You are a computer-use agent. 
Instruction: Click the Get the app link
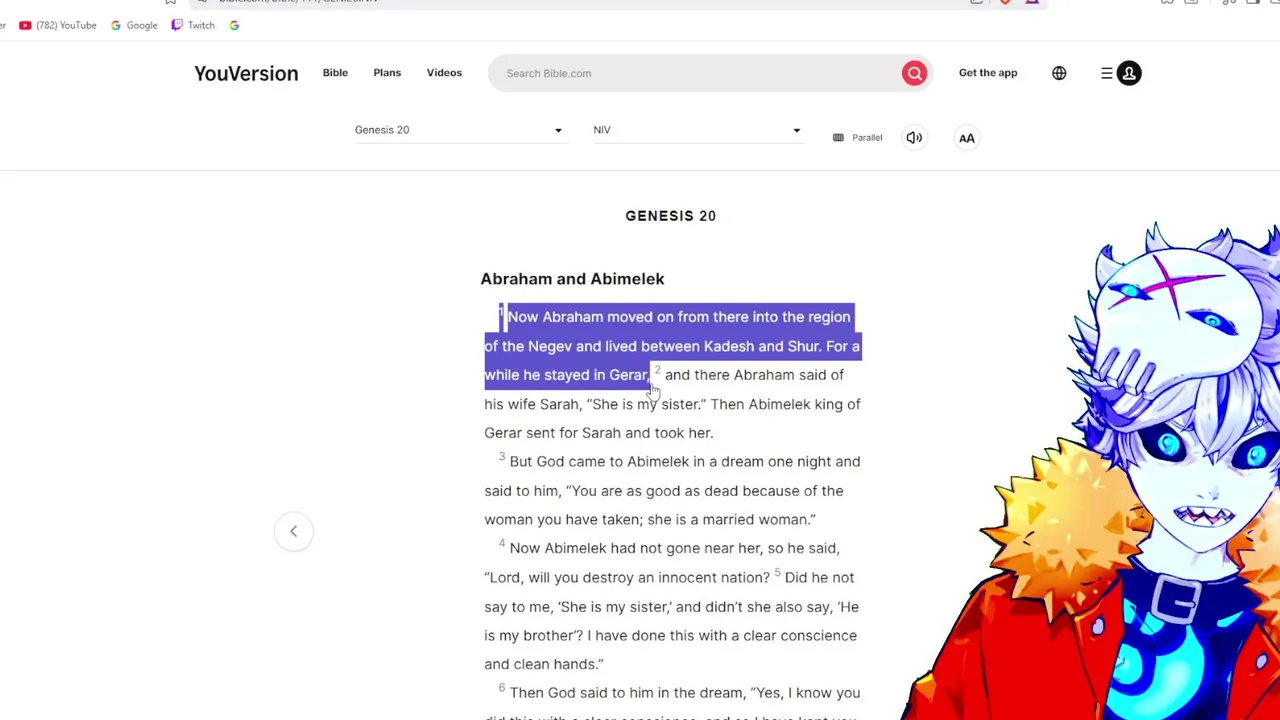coord(988,73)
